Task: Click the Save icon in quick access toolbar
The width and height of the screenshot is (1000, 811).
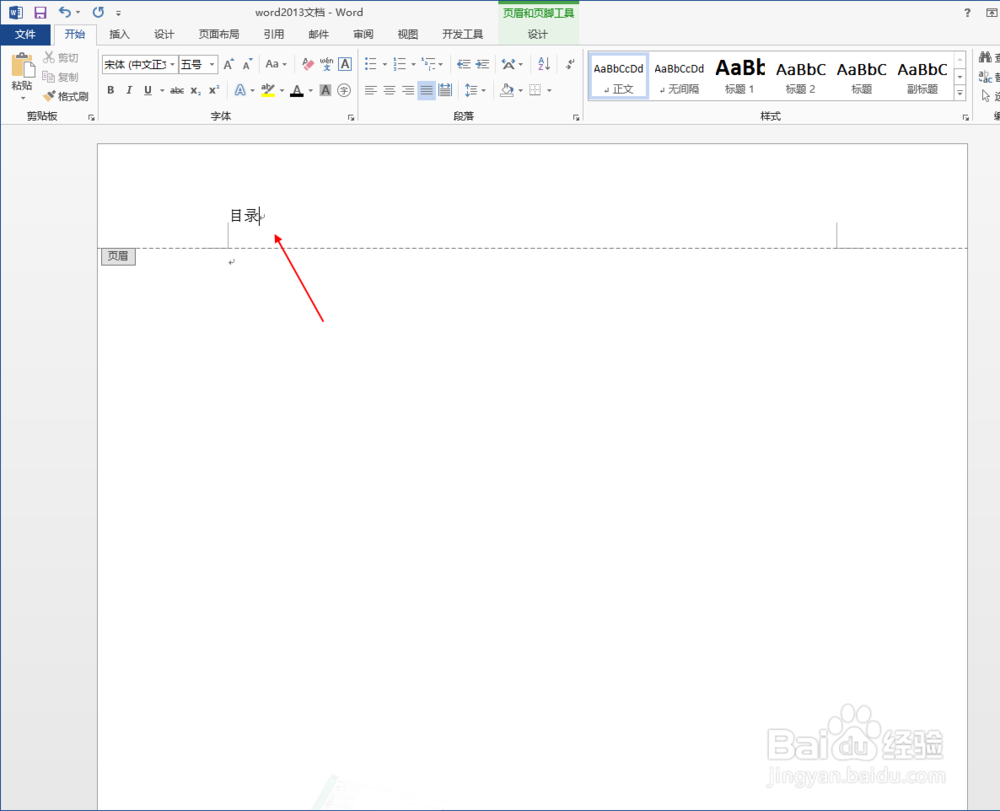Action: [x=40, y=12]
